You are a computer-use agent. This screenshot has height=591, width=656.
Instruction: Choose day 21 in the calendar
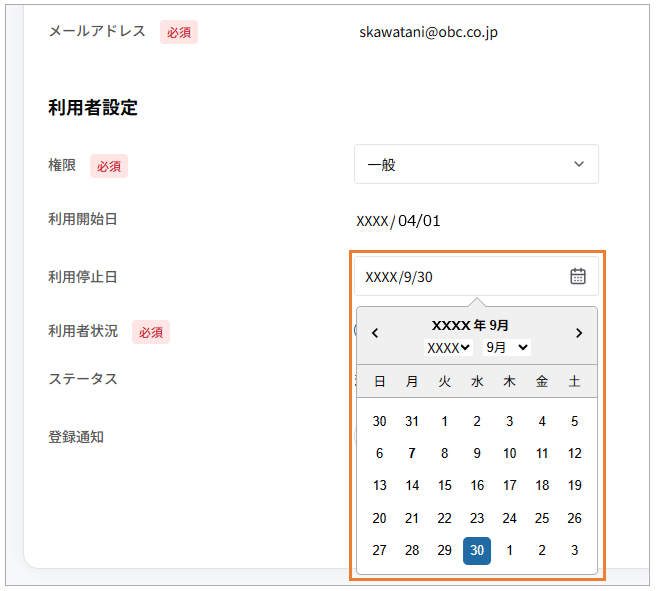click(x=412, y=518)
